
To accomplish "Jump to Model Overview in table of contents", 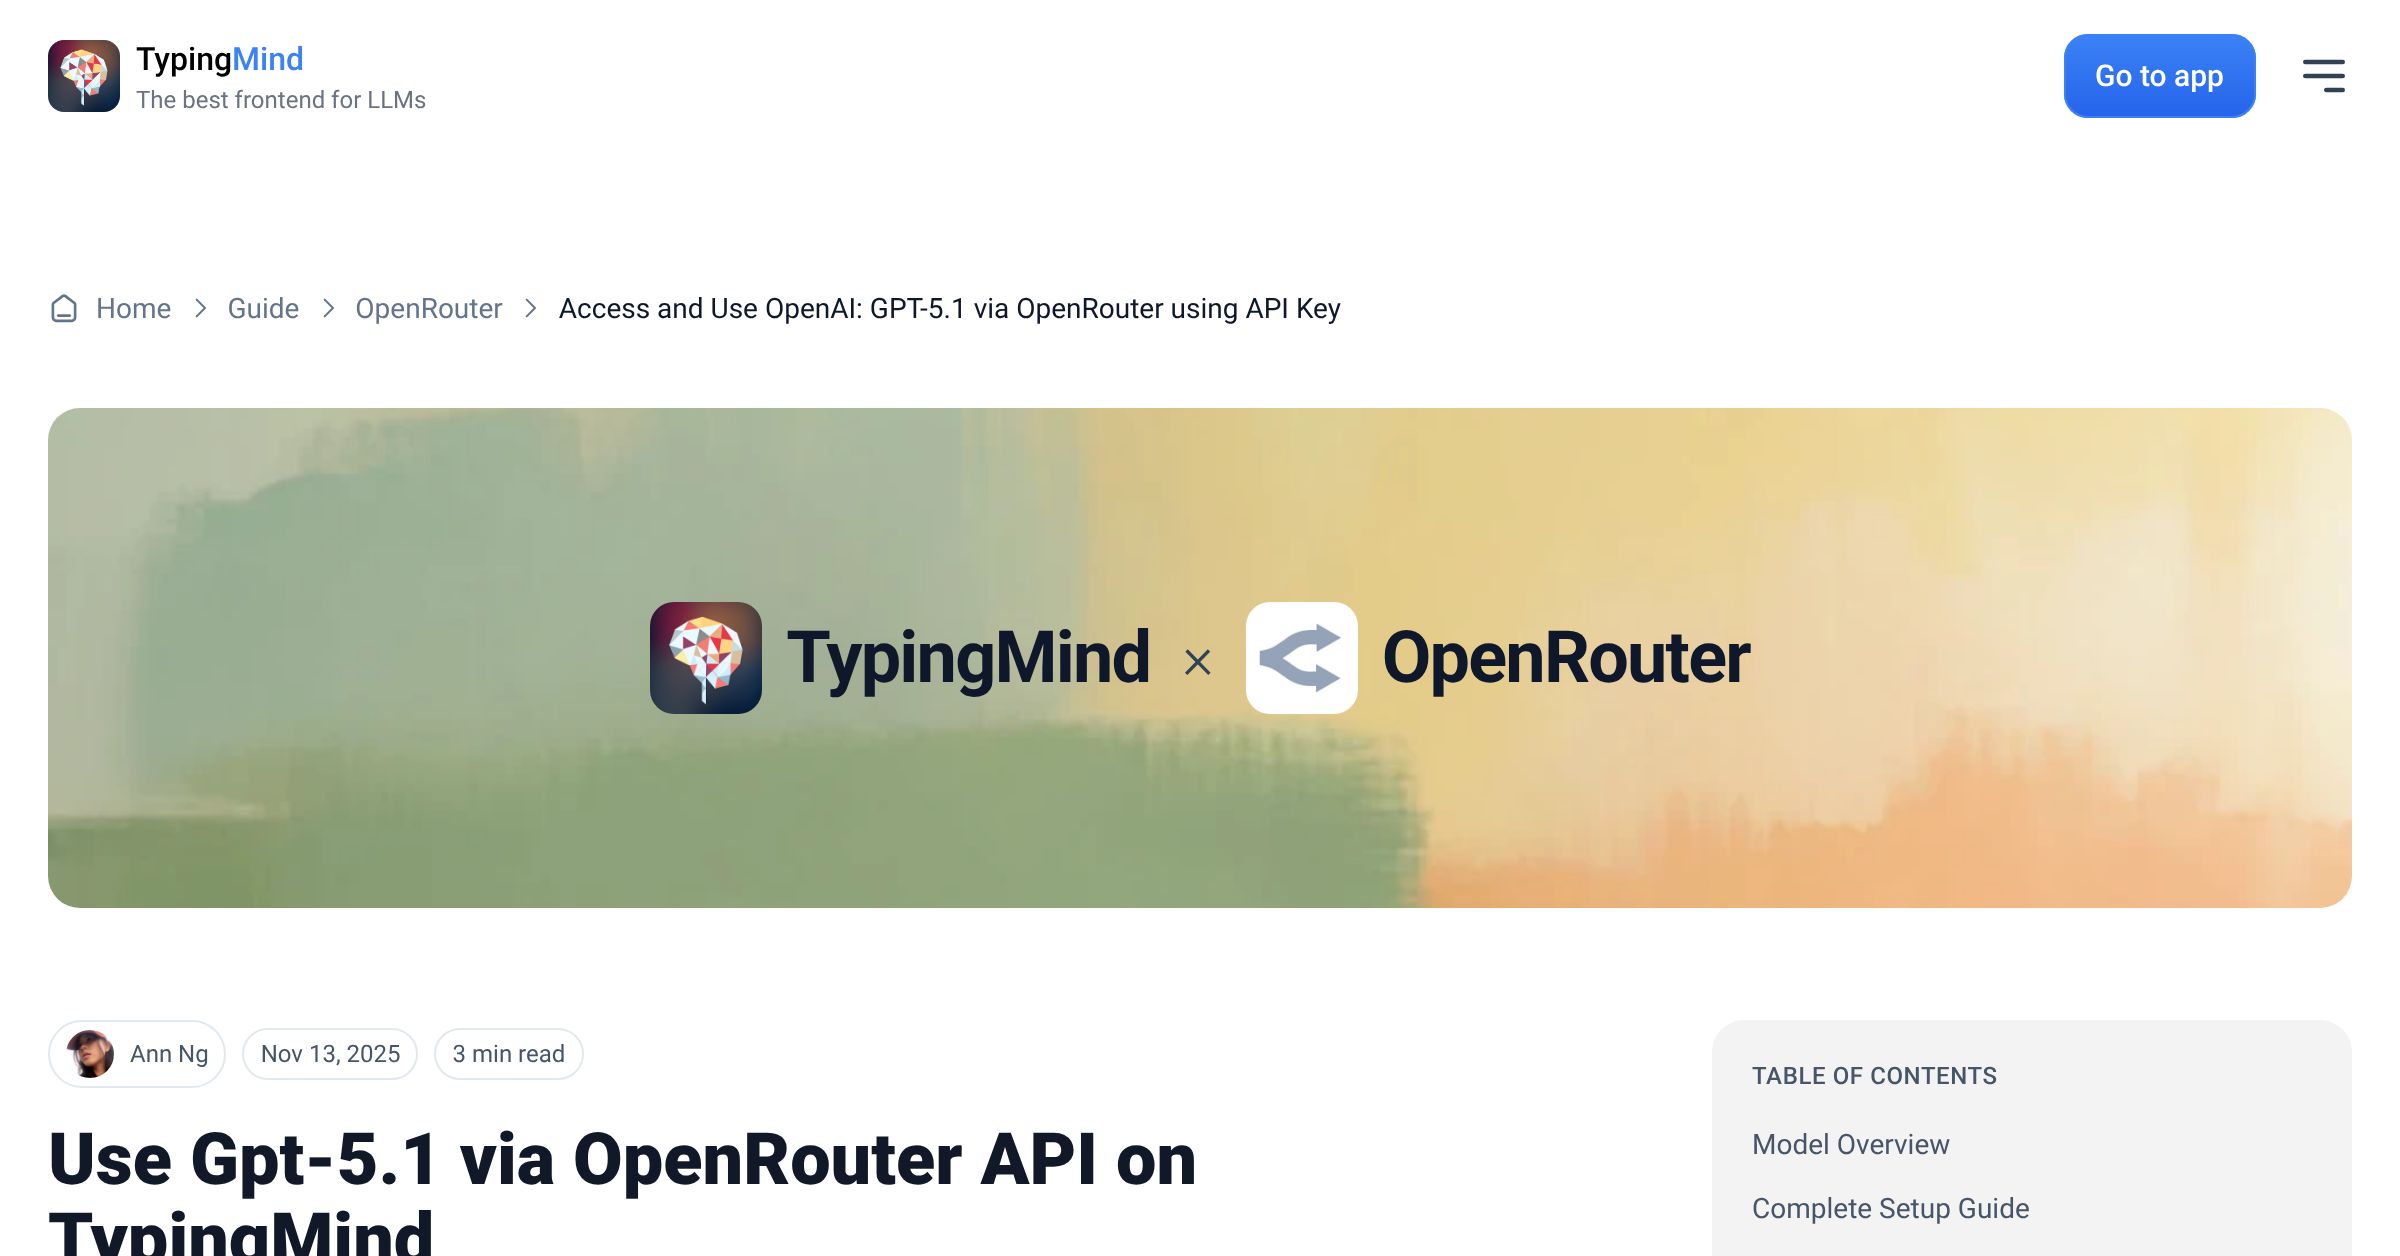I will pyautogui.click(x=1851, y=1144).
